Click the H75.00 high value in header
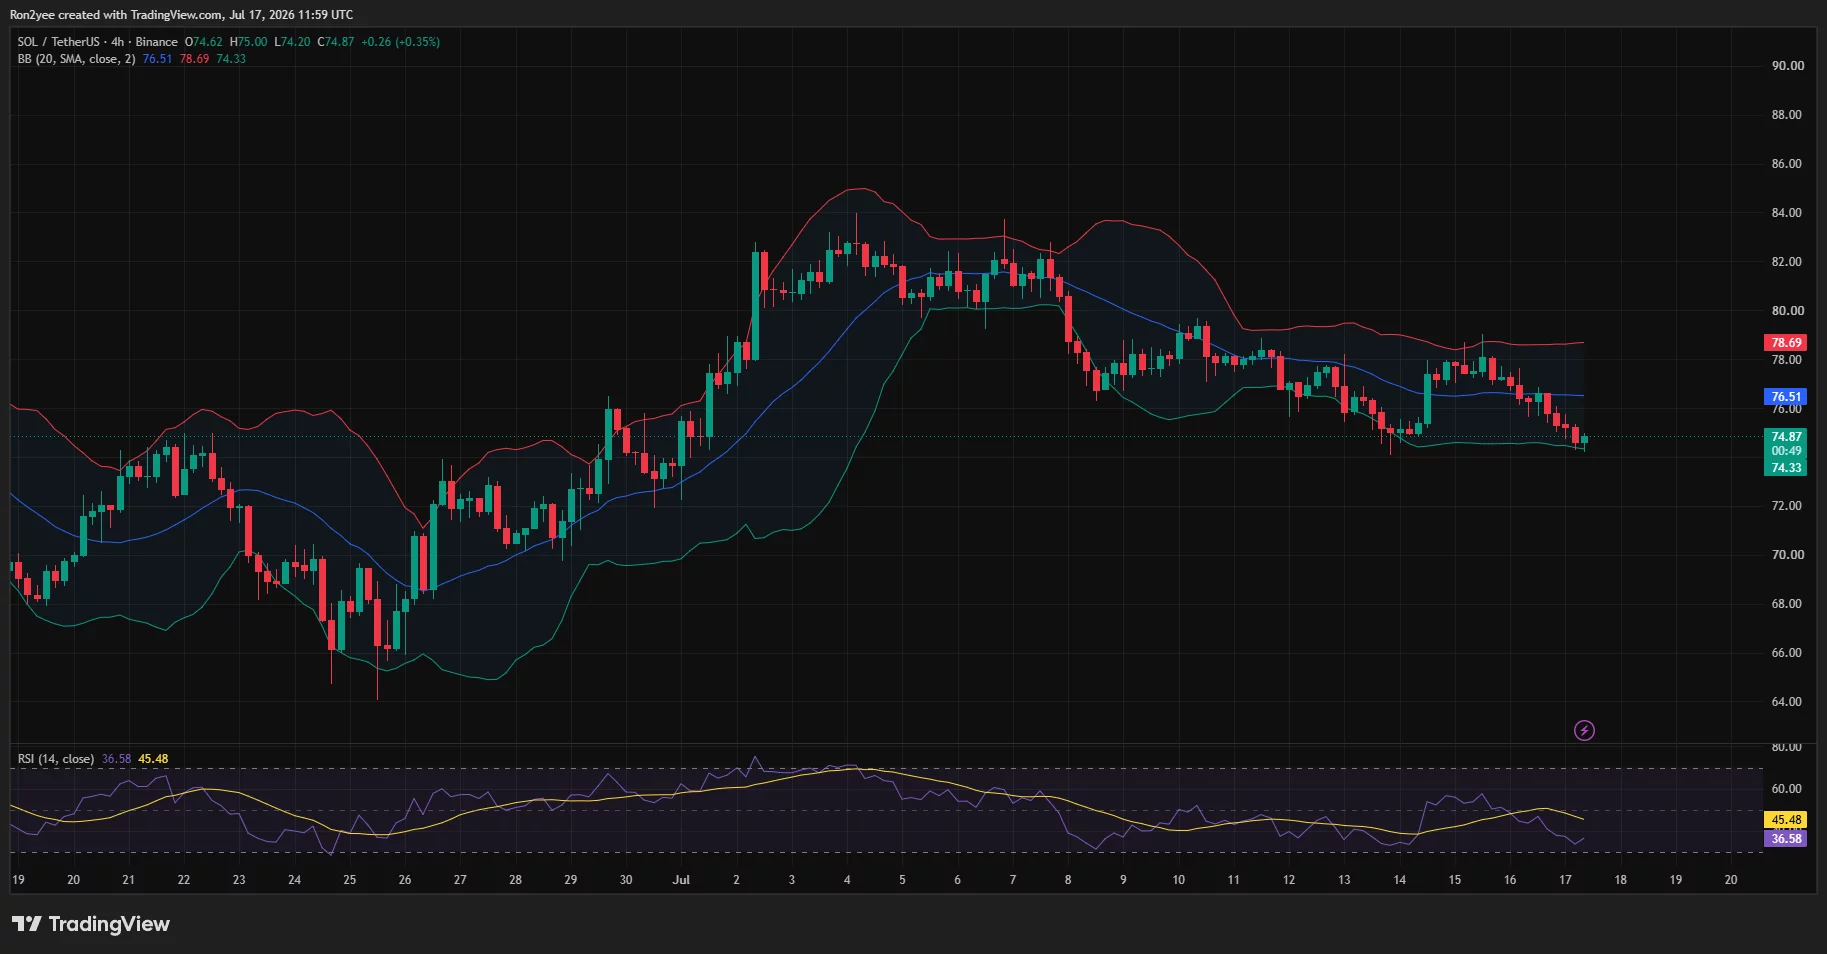Viewport: 1827px width, 954px height. pyautogui.click(x=248, y=42)
